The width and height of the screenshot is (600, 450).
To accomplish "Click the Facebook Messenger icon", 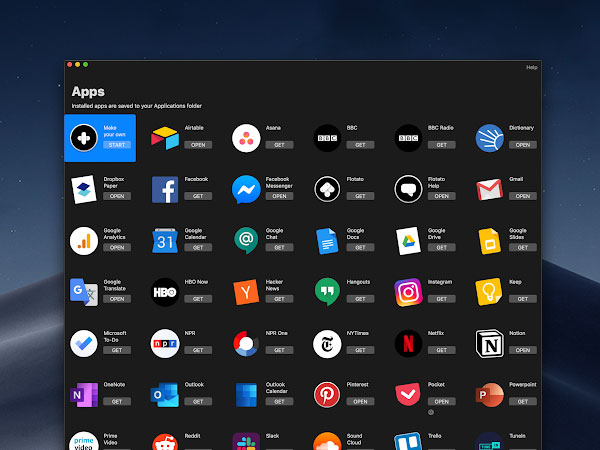I will [246, 189].
